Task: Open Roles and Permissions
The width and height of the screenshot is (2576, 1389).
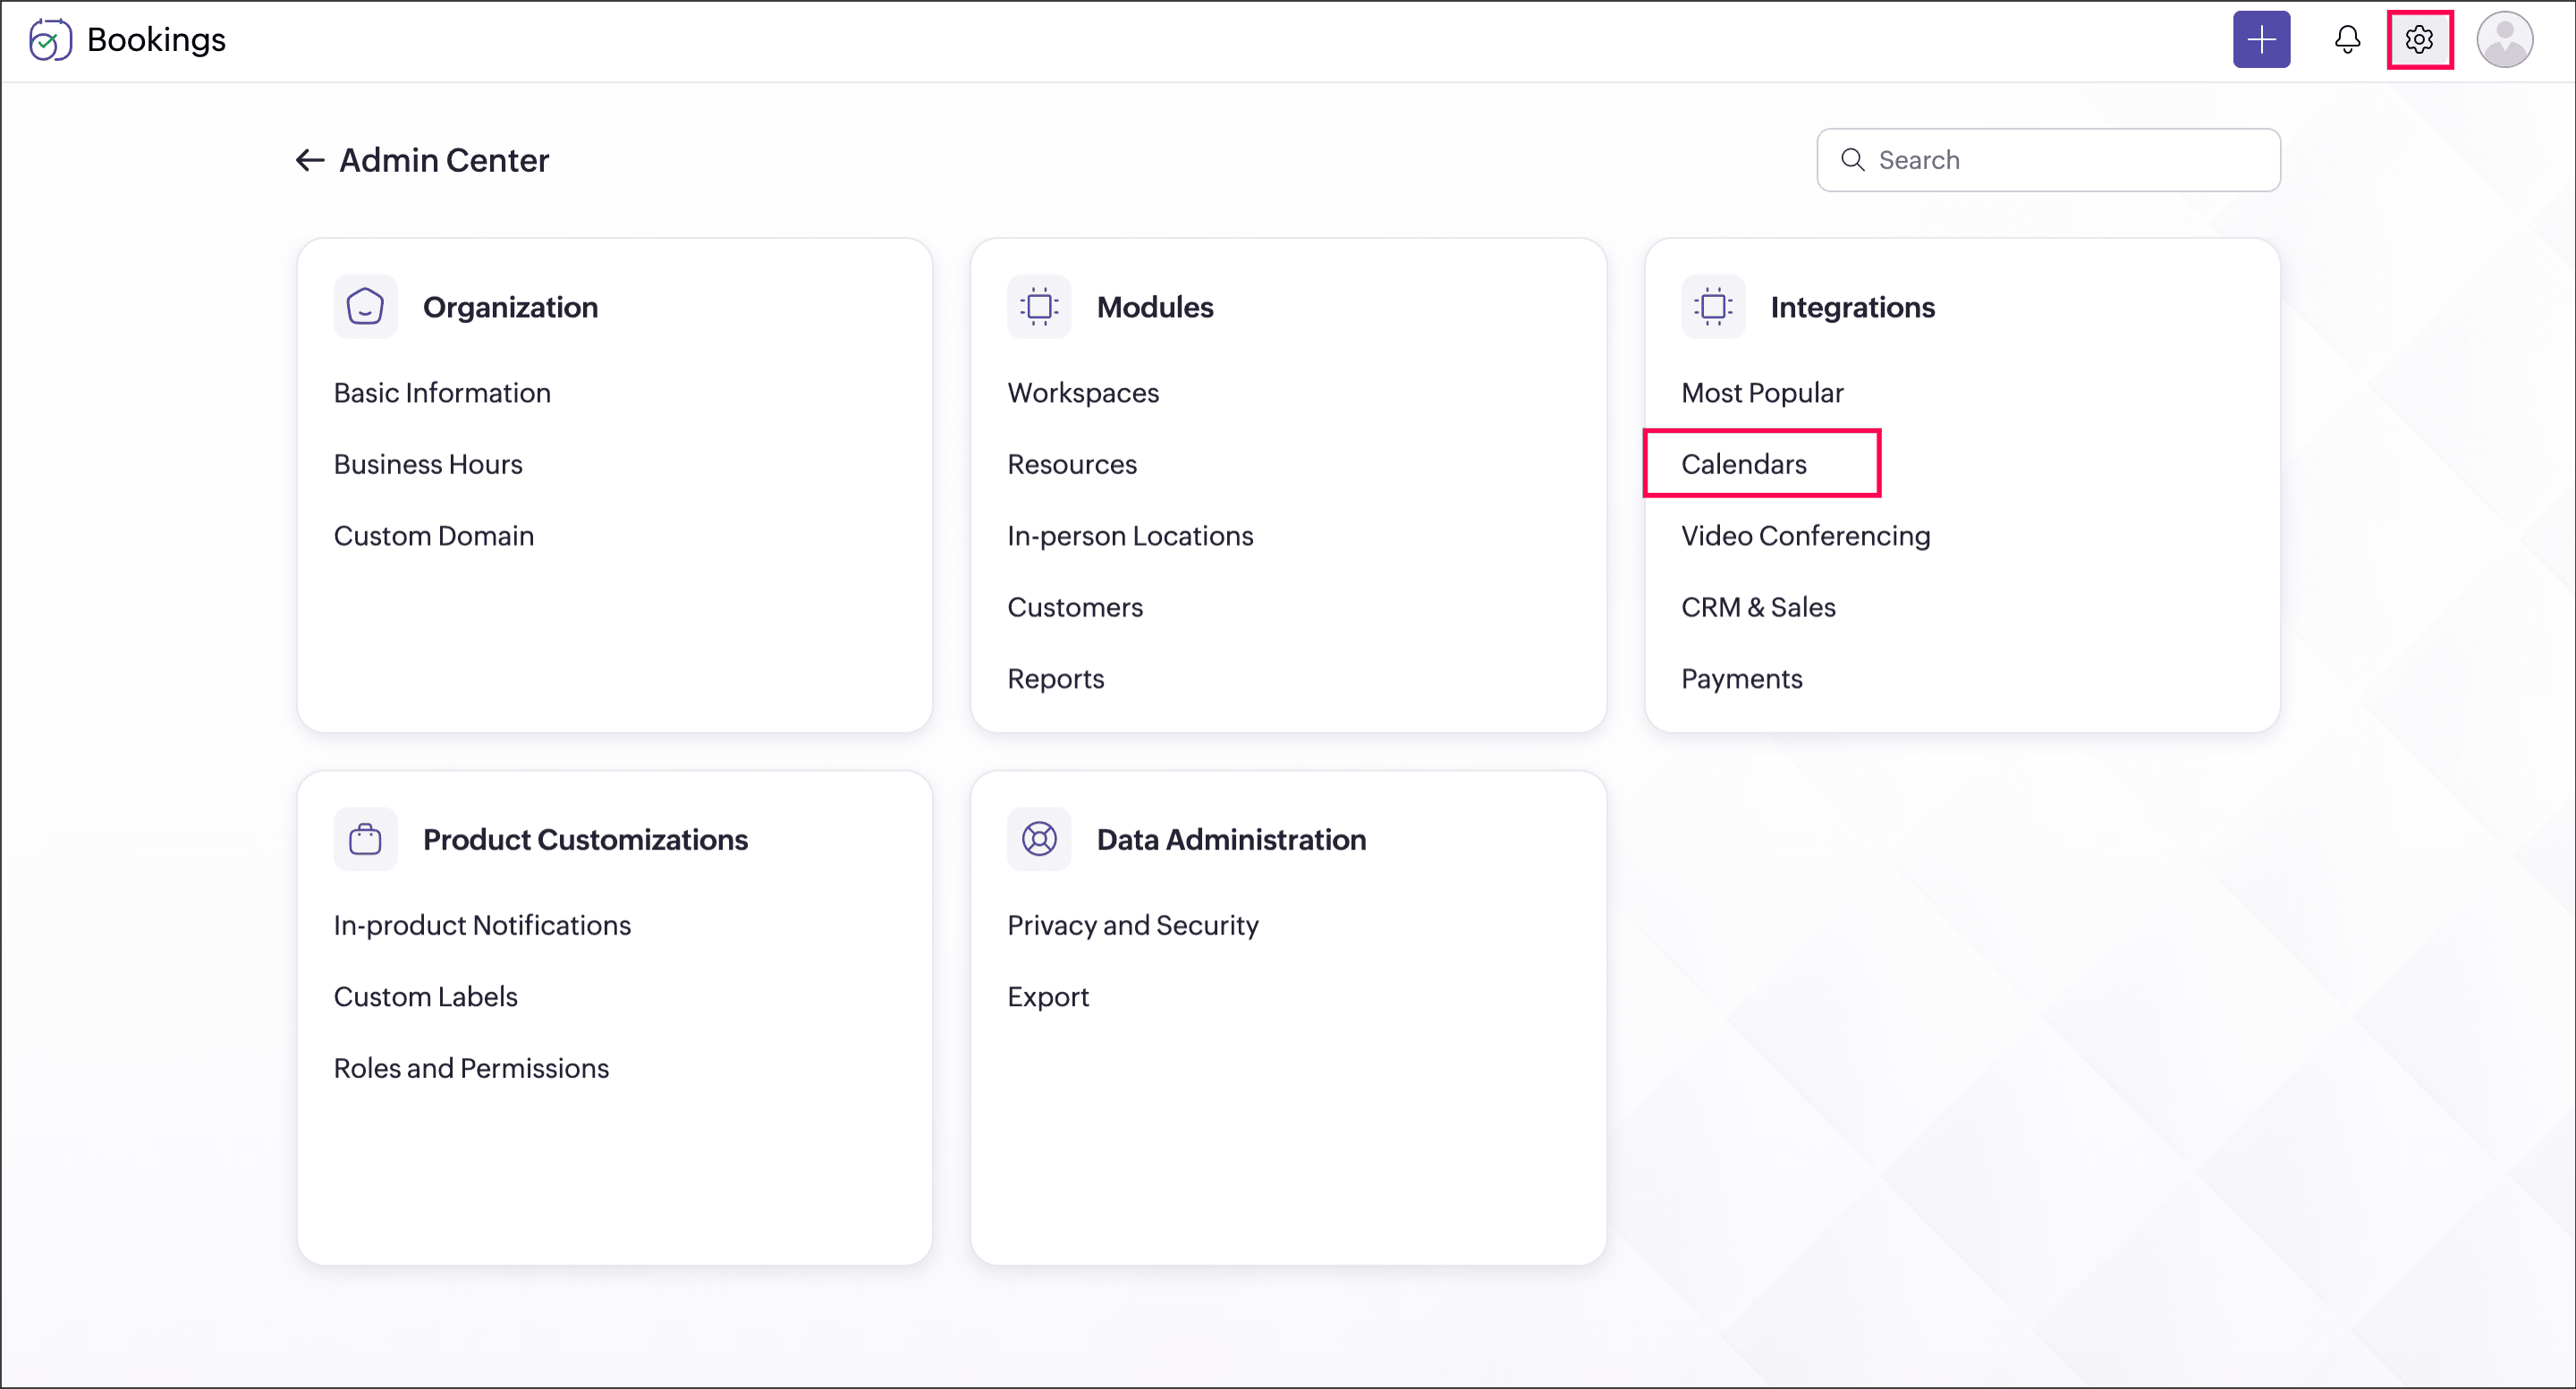Action: (x=471, y=1068)
